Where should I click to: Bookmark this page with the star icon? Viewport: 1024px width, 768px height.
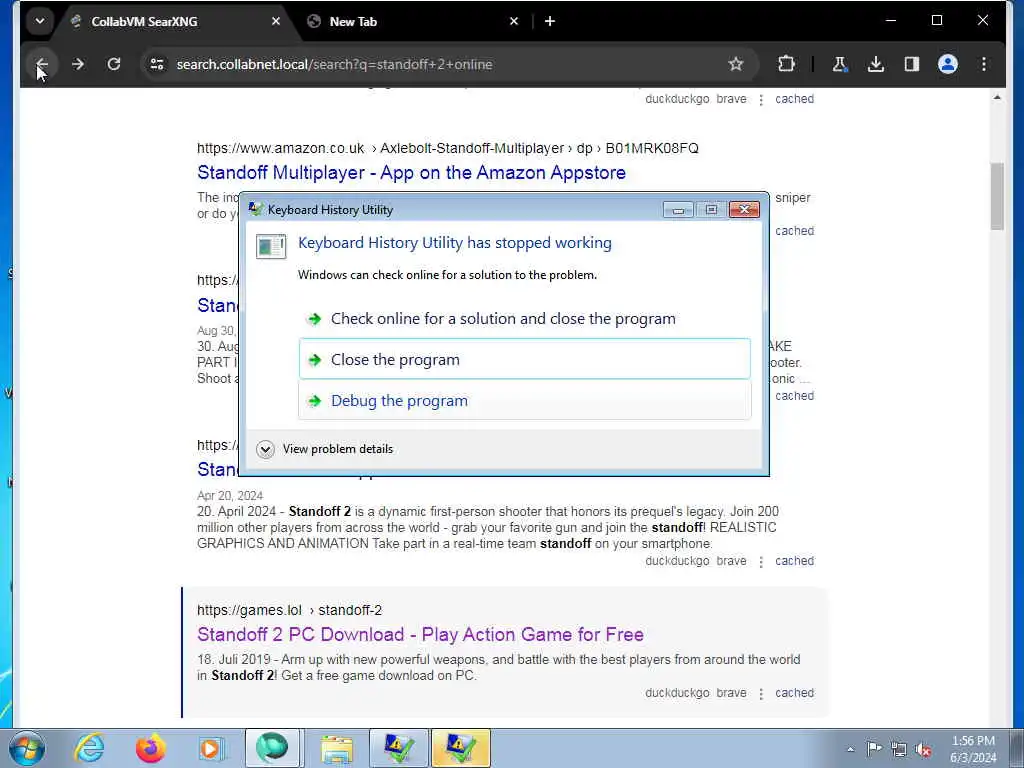(735, 64)
